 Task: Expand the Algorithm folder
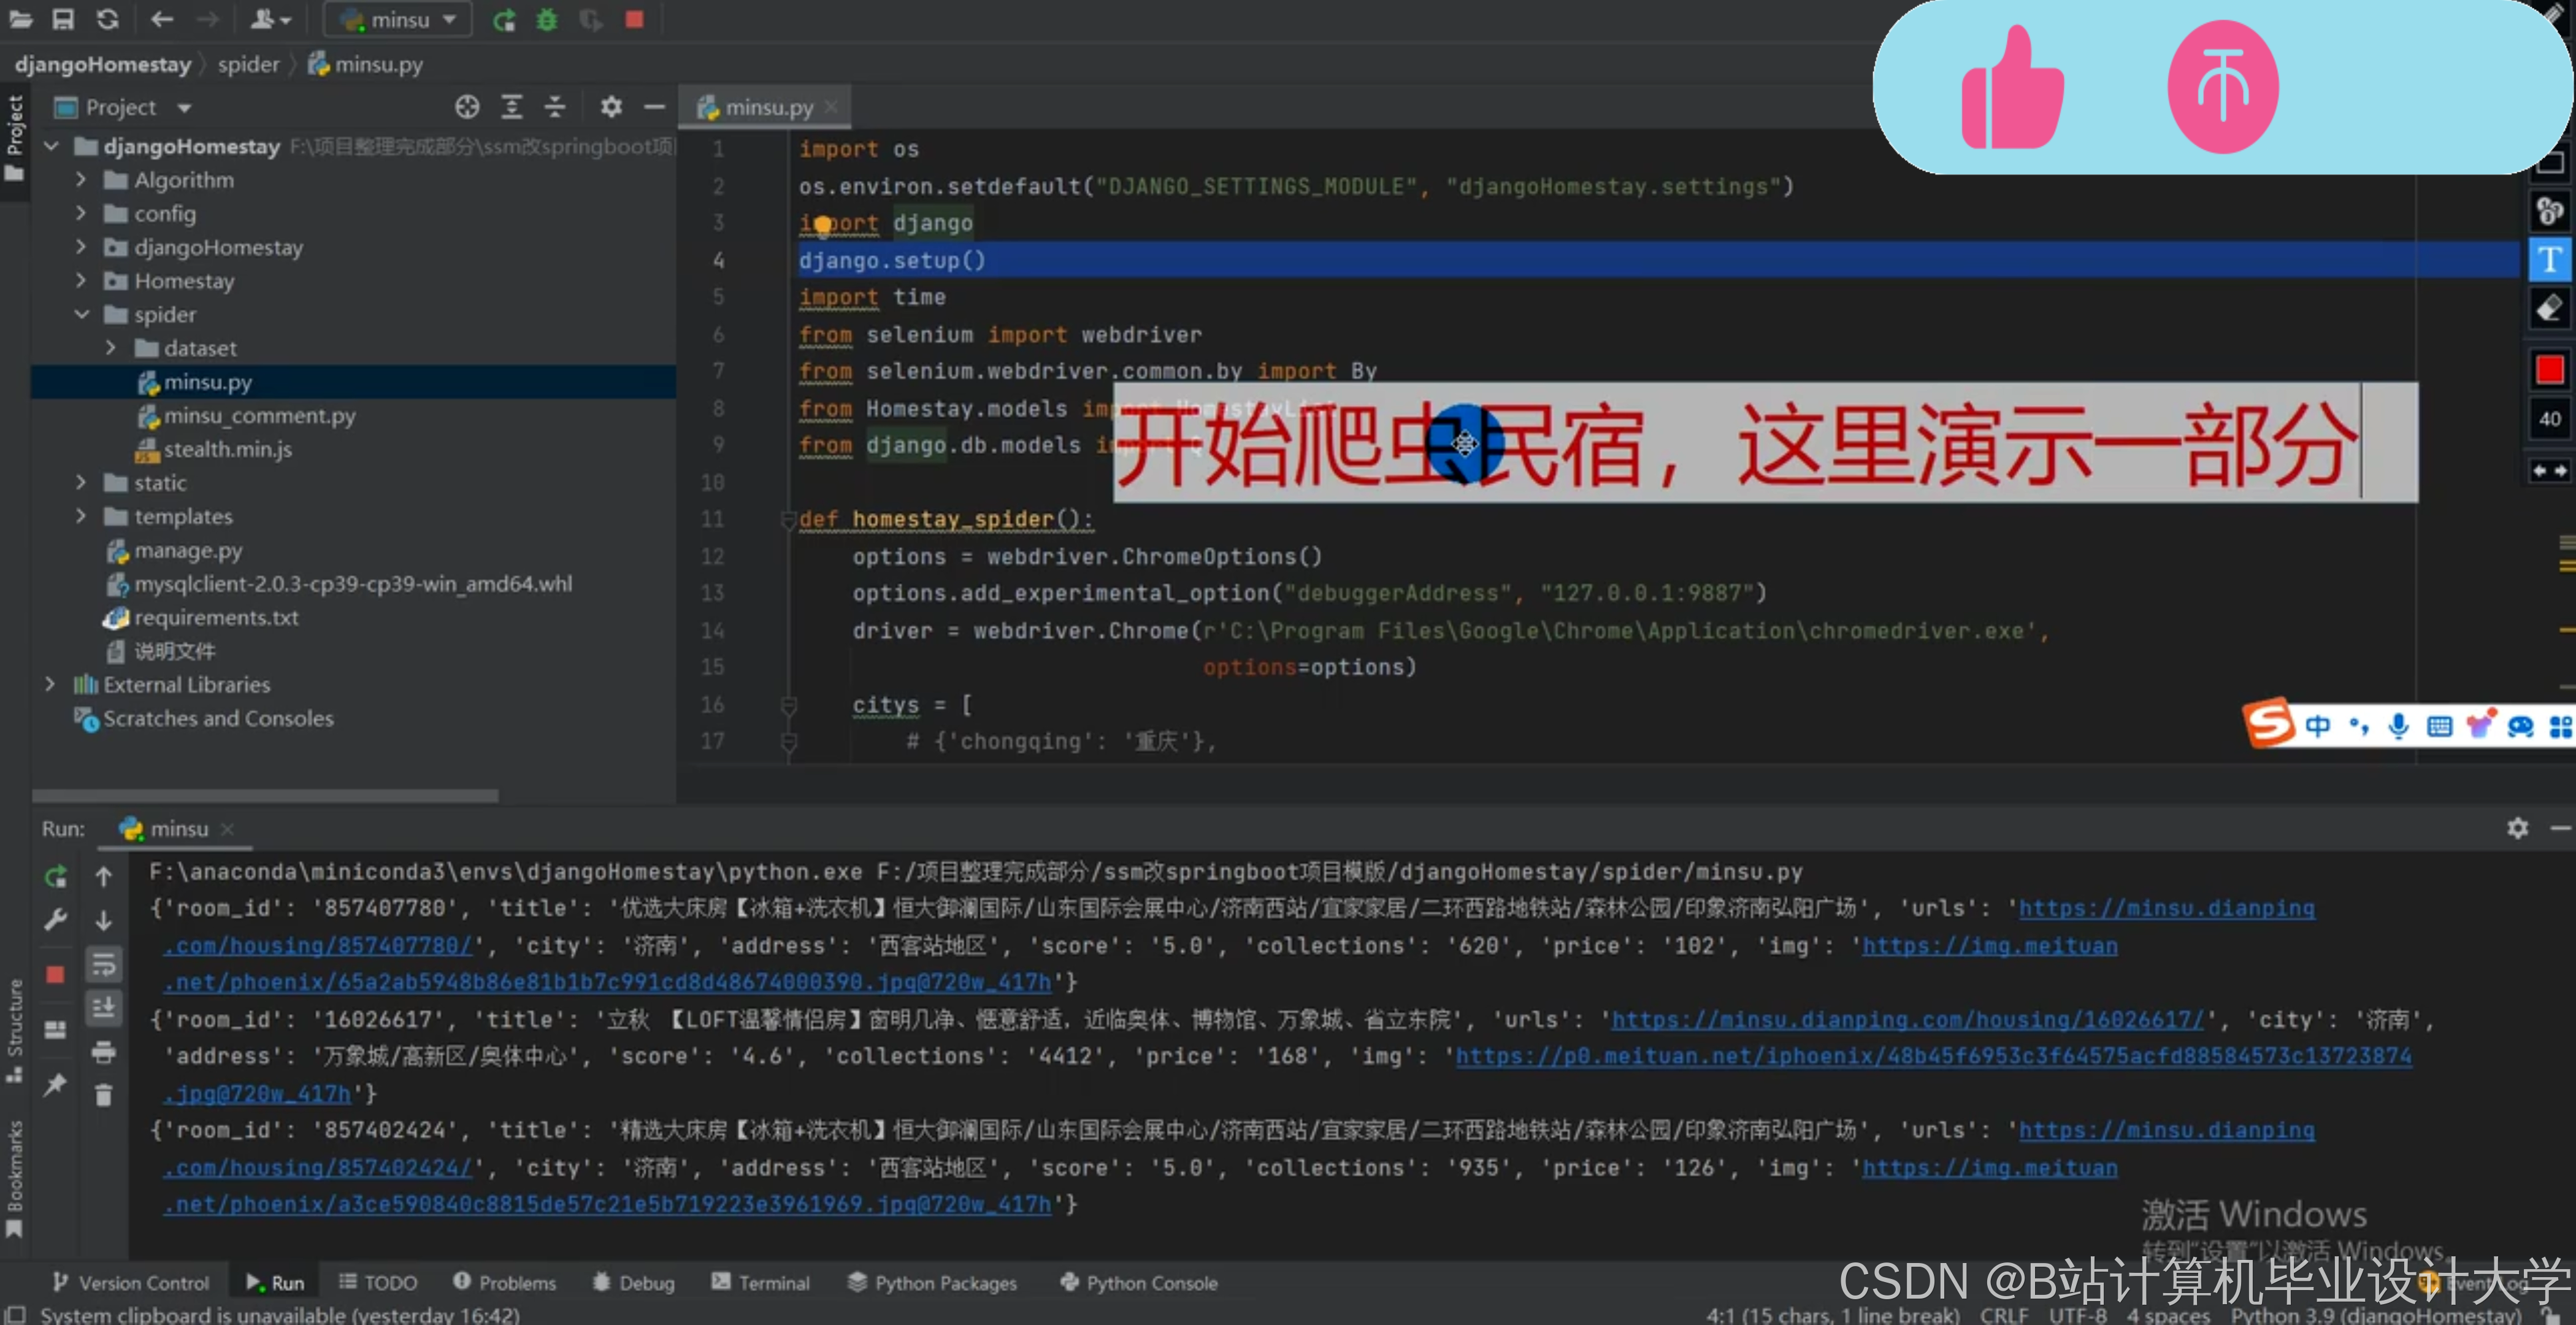coord(81,180)
